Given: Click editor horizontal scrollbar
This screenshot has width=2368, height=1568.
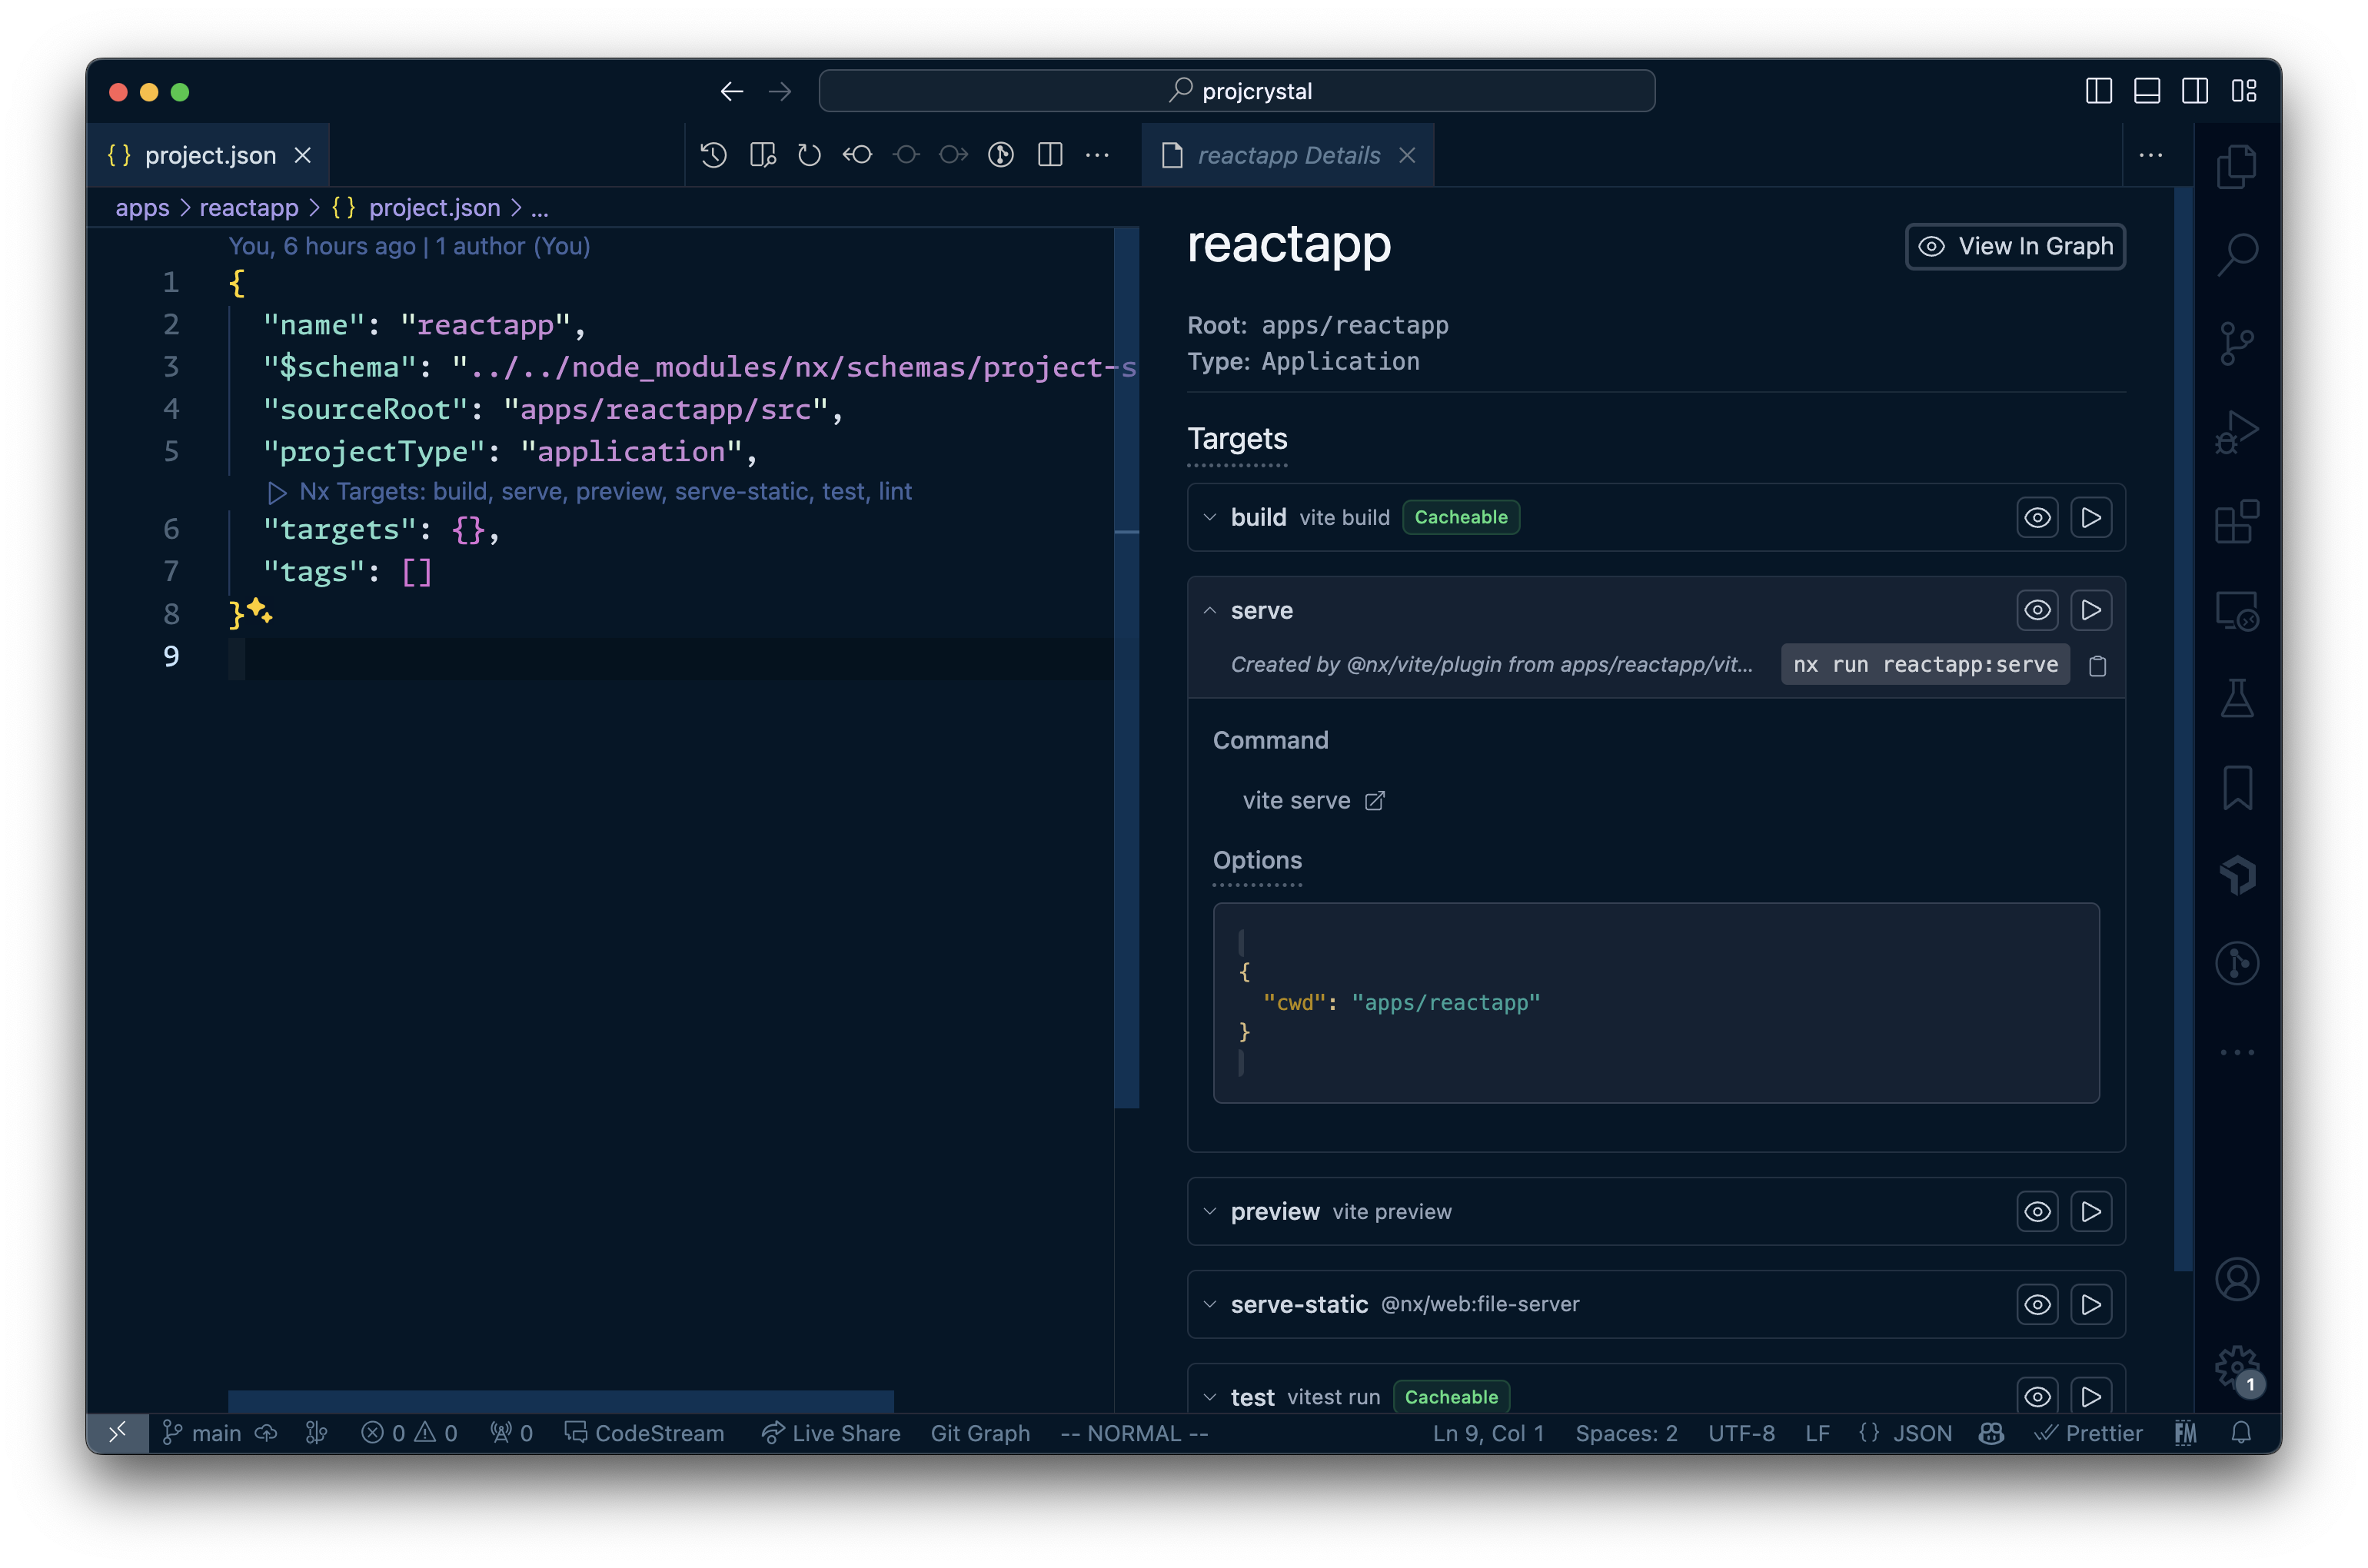Looking at the screenshot, I should 560,1400.
